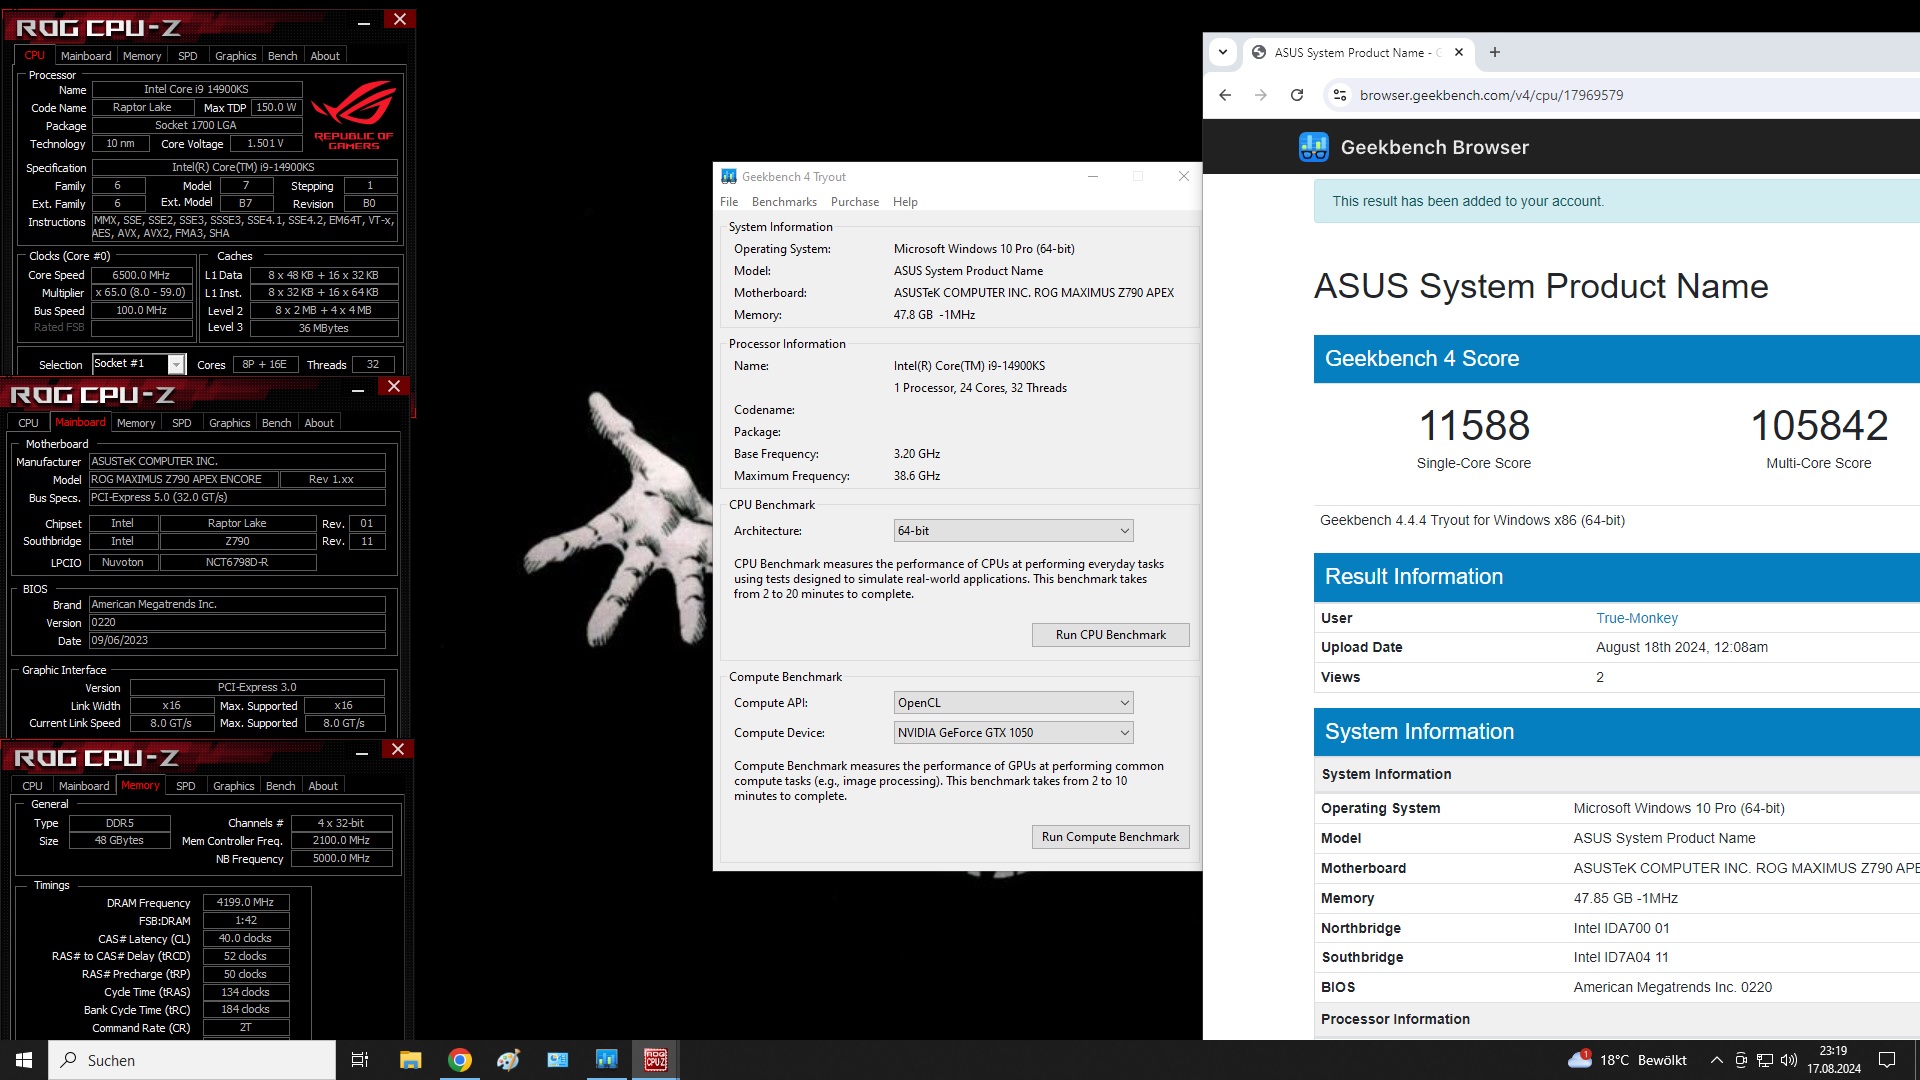Click the Geekbench 4 Tryout window icon
The height and width of the screenshot is (1080, 1920).
coord(729,176)
